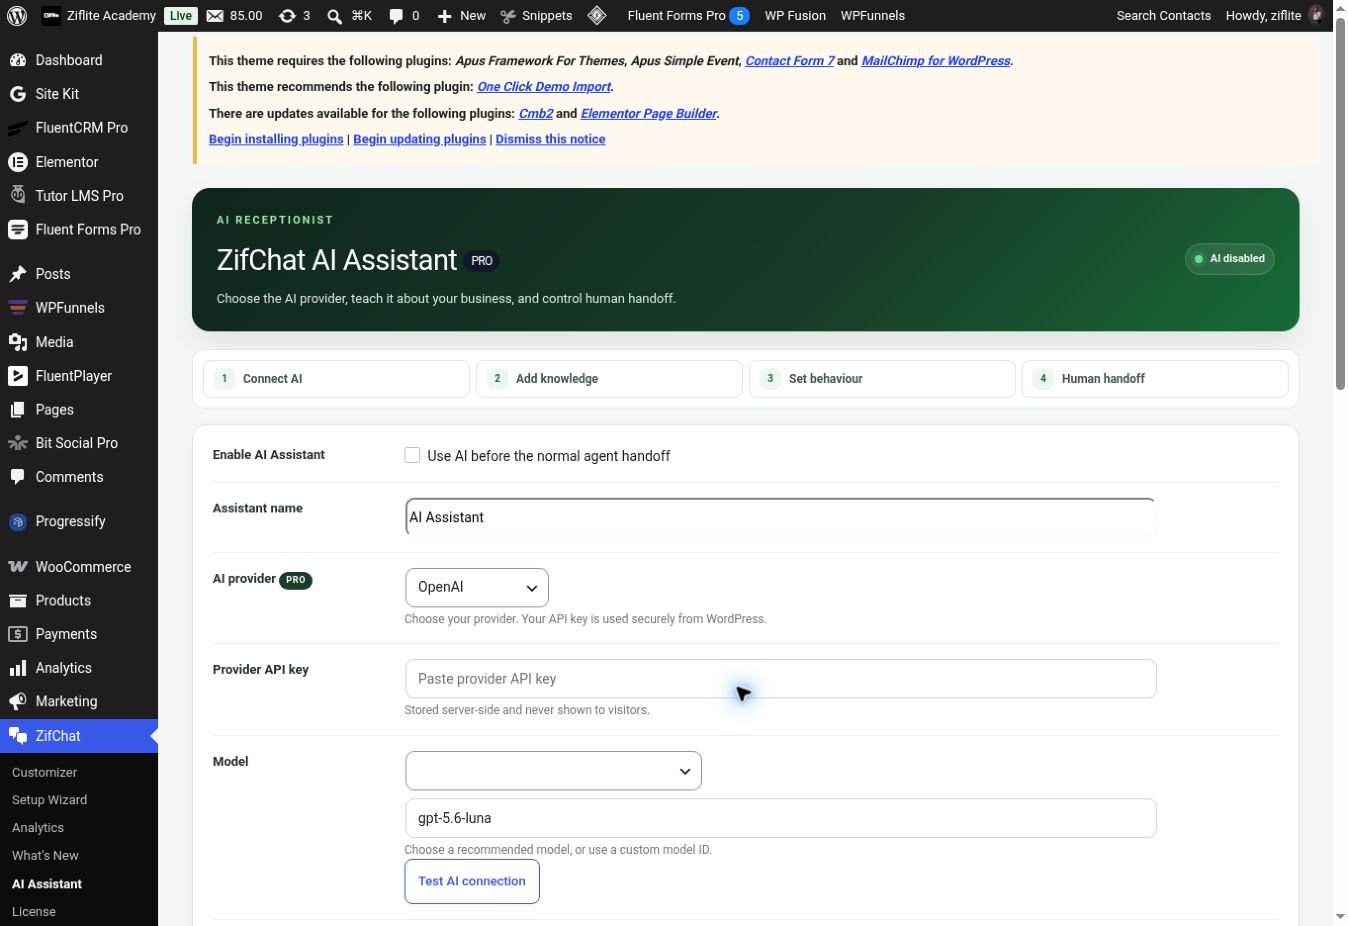Open the Connect AI step tab
The width and height of the screenshot is (1348, 926).
[336, 379]
